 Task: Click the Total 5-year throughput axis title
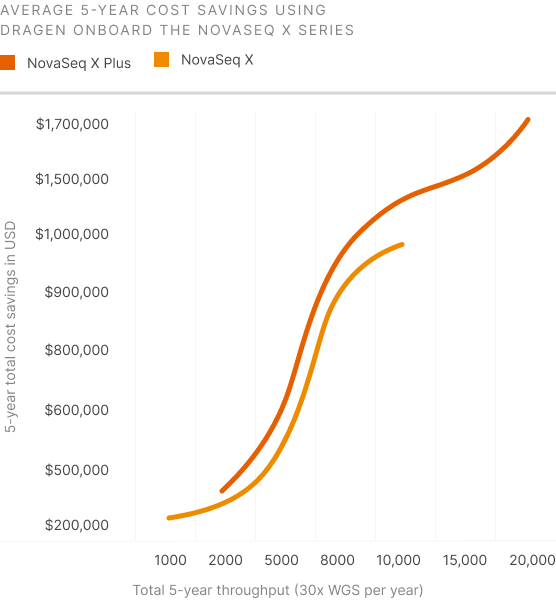pos(278,590)
